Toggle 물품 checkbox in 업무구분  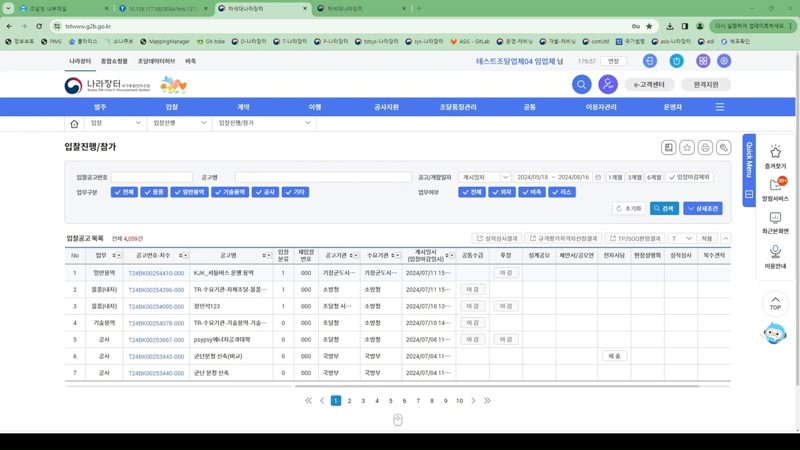154,192
